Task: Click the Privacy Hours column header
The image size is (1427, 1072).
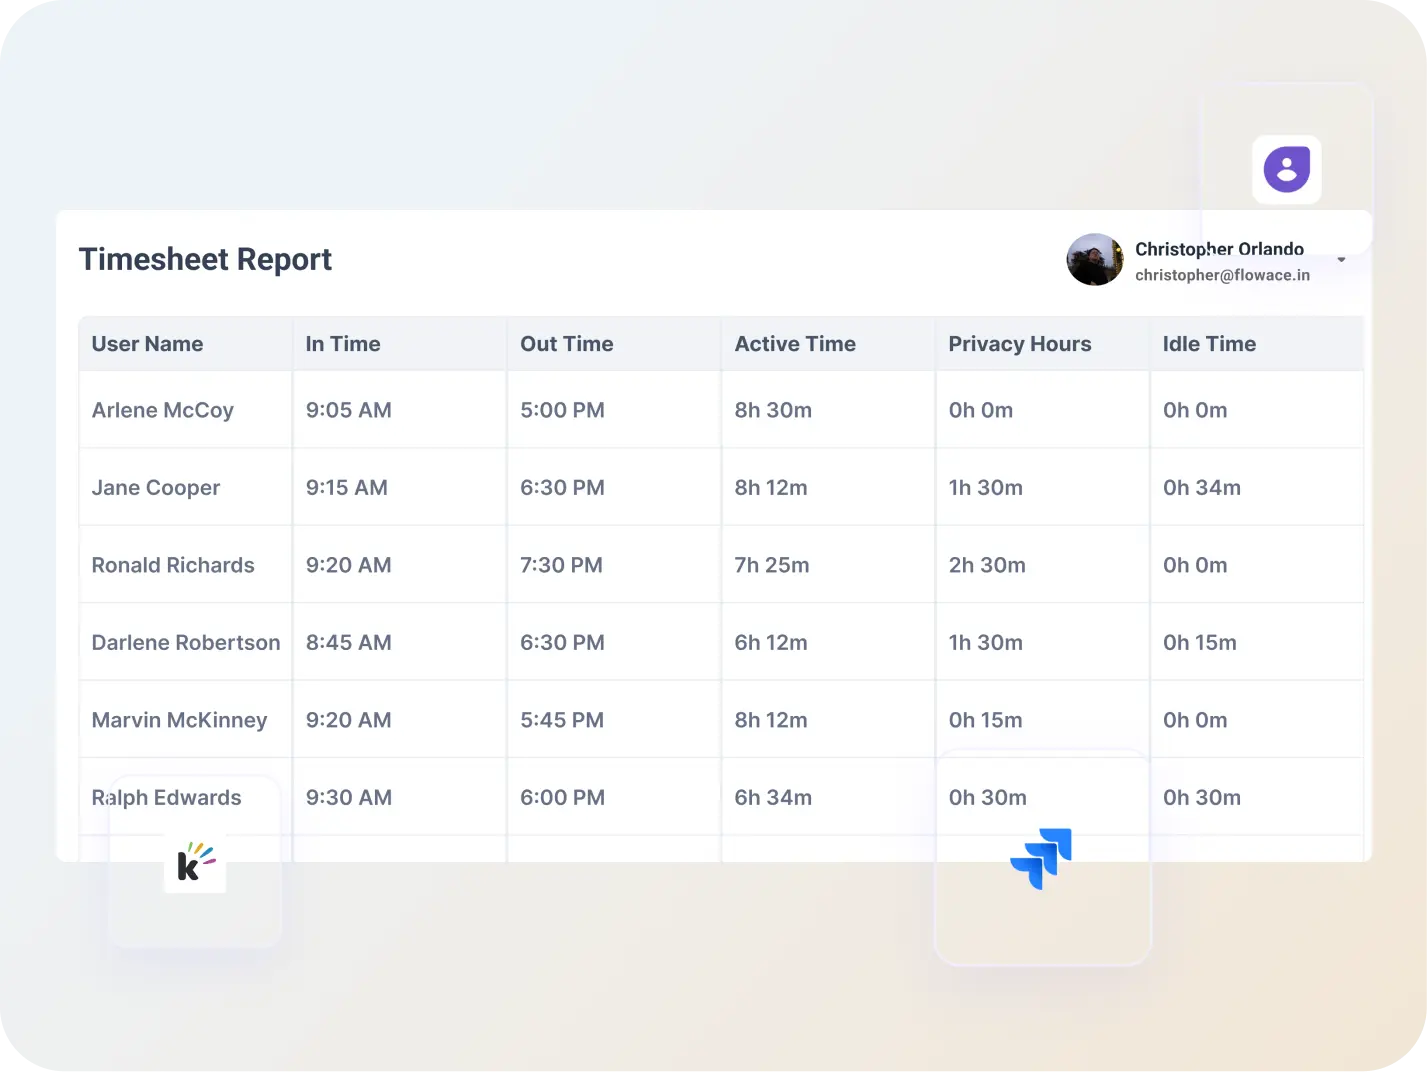Action: [1019, 344]
